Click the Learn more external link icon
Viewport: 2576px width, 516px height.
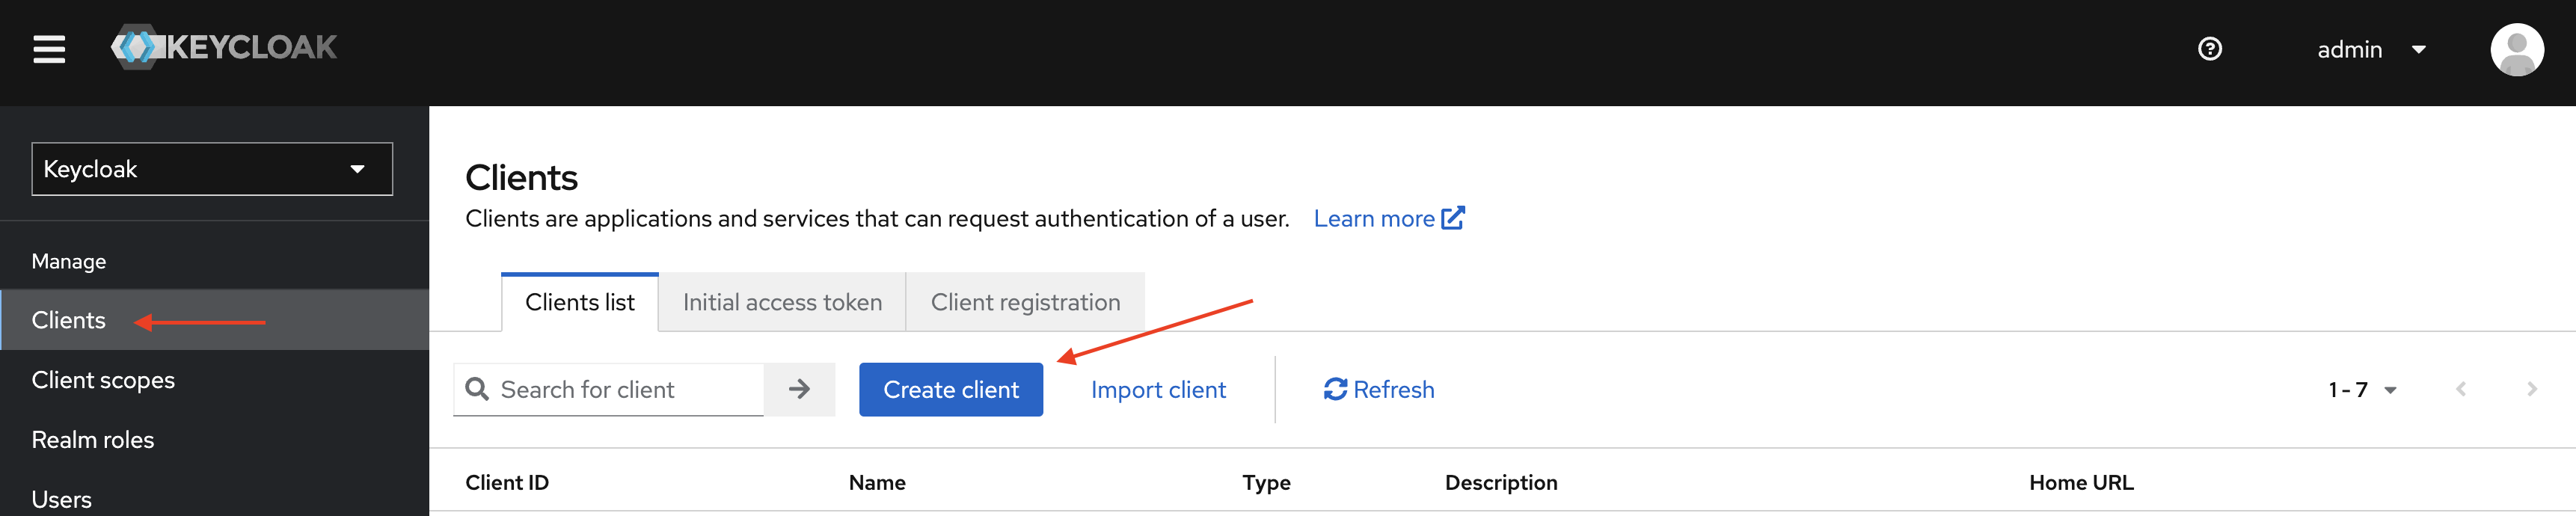pos(1453,218)
